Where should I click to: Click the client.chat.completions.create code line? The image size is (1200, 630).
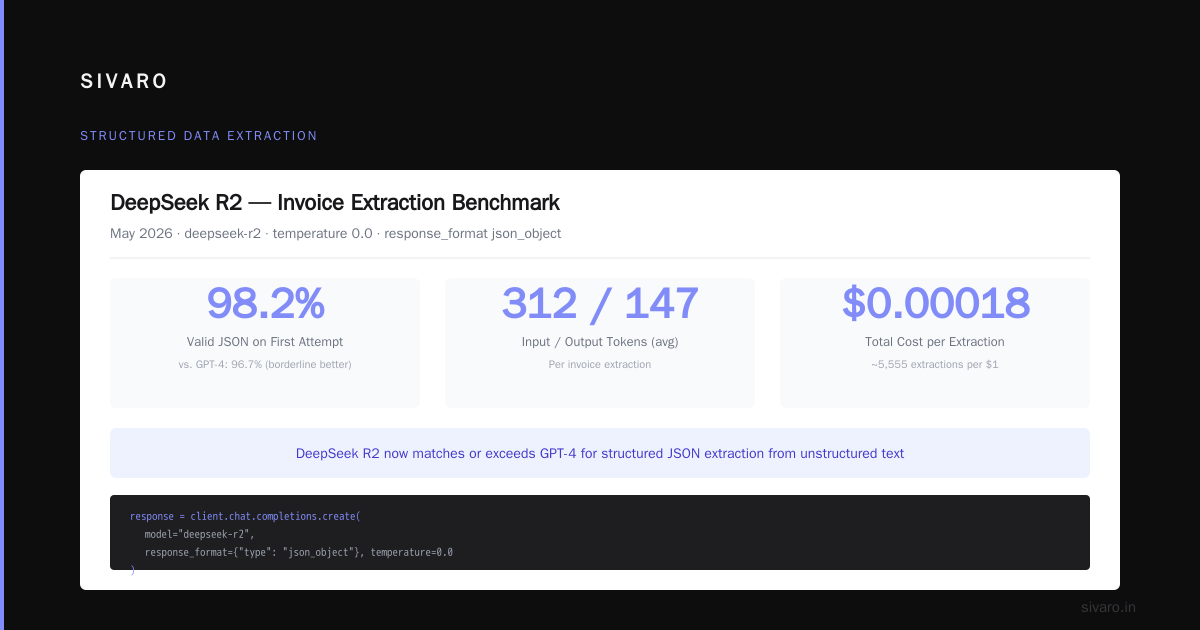(x=245, y=516)
